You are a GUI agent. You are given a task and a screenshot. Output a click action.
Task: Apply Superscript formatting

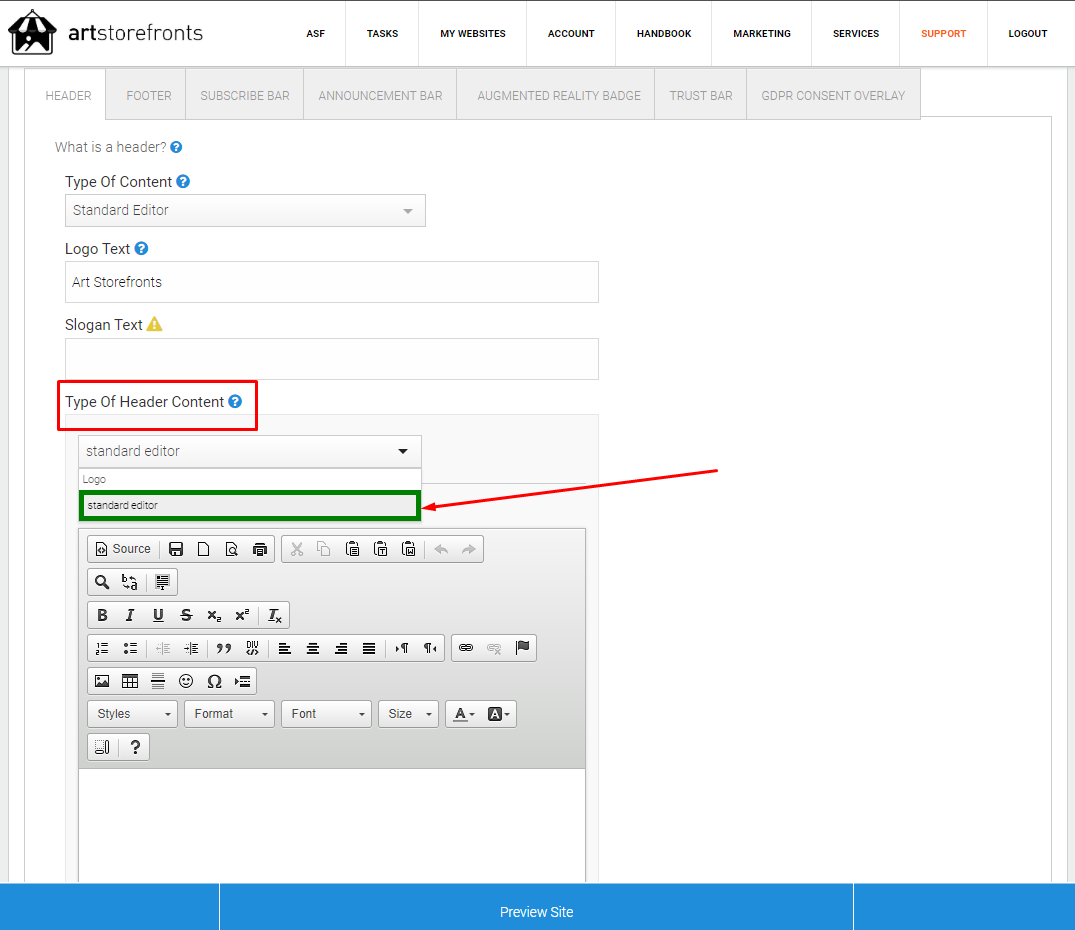point(242,615)
